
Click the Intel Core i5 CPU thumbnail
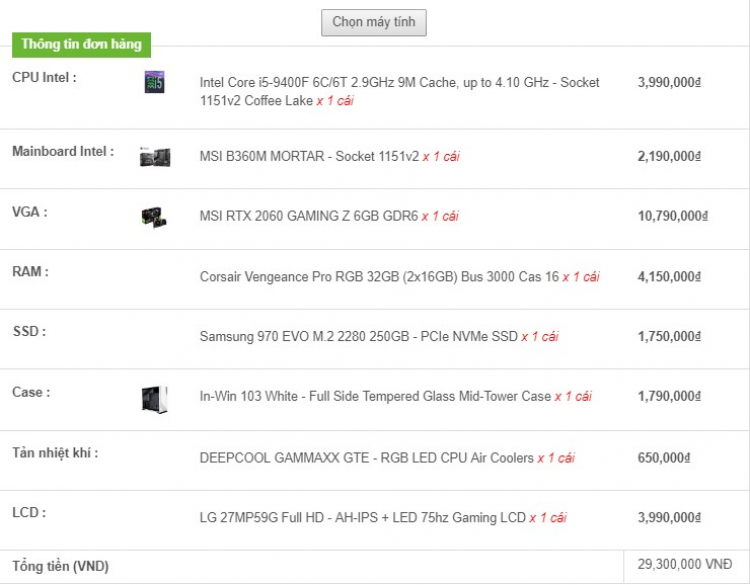(x=154, y=82)
